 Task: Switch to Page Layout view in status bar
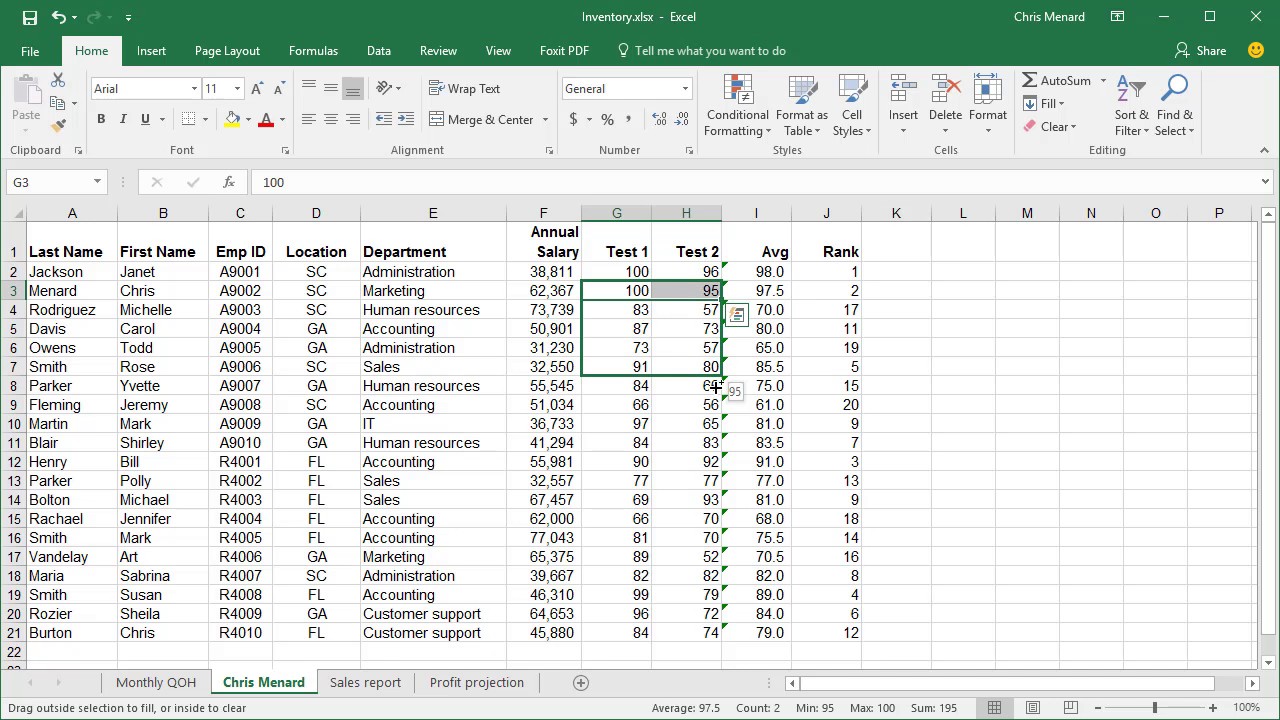coord(1032,708)
